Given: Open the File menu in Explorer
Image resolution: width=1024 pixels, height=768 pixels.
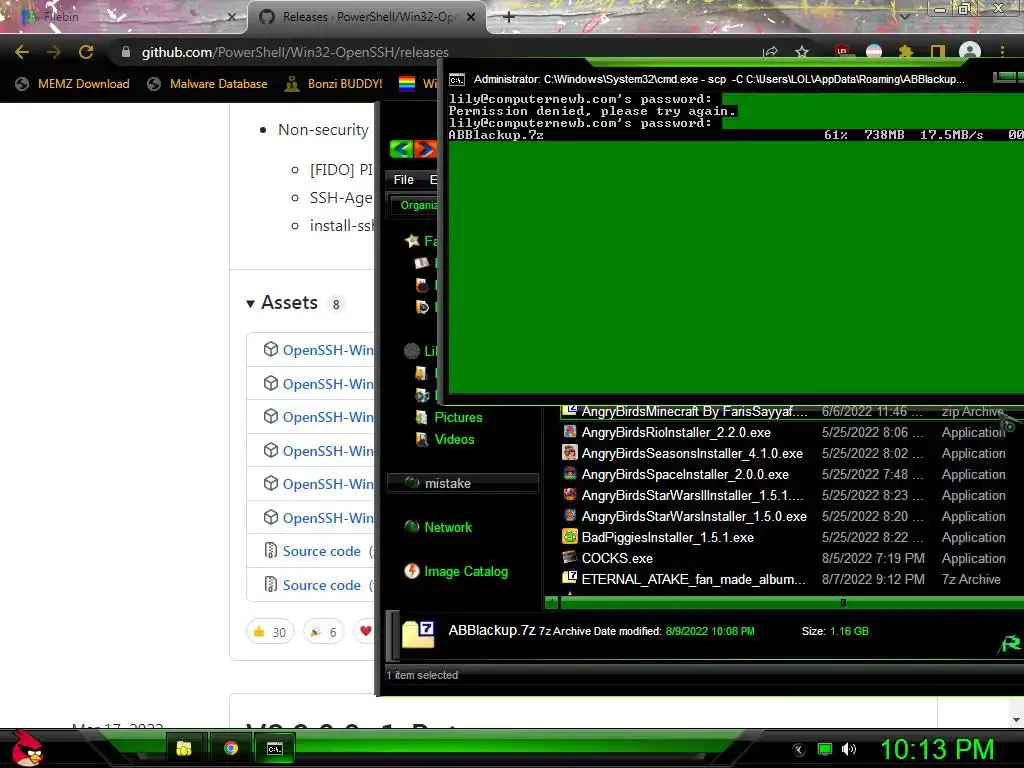Looking at the screenshot, I should 404,180.
